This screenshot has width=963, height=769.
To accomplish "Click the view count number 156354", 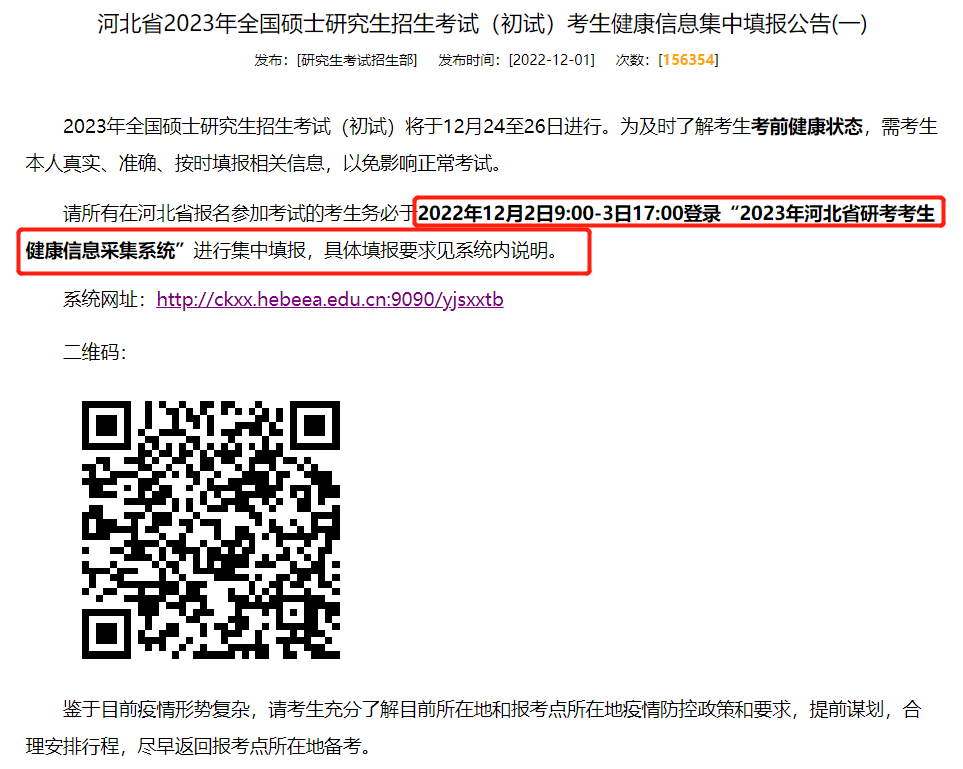I will point(688,60).
